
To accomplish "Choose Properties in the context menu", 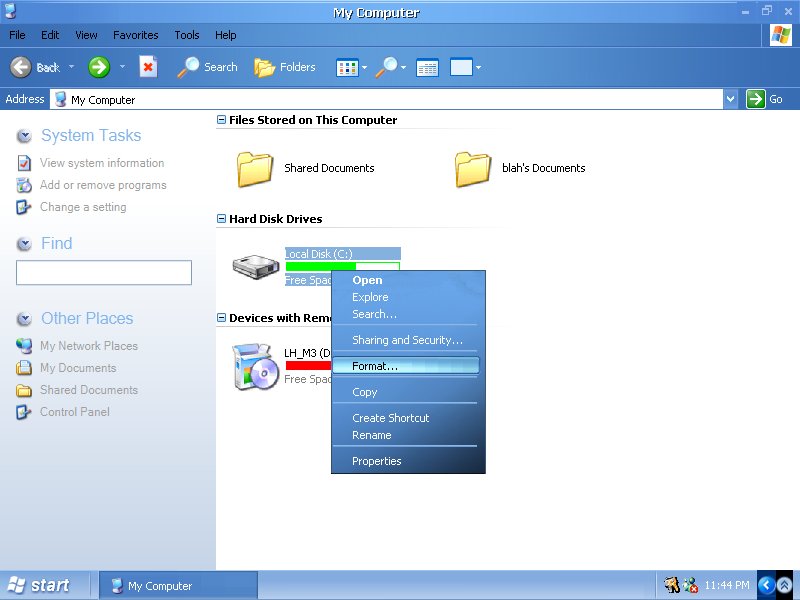I will (377, 461).
